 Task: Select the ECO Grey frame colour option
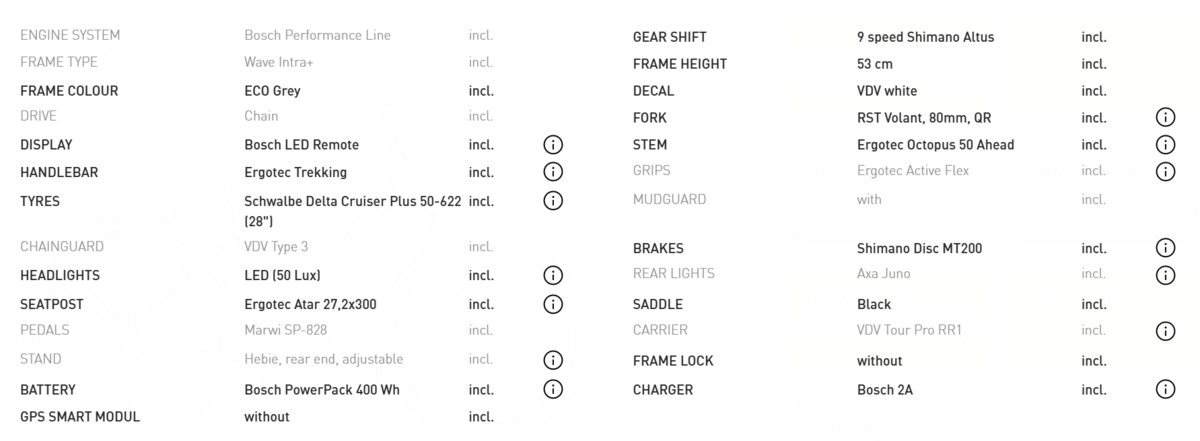[272, 91]
